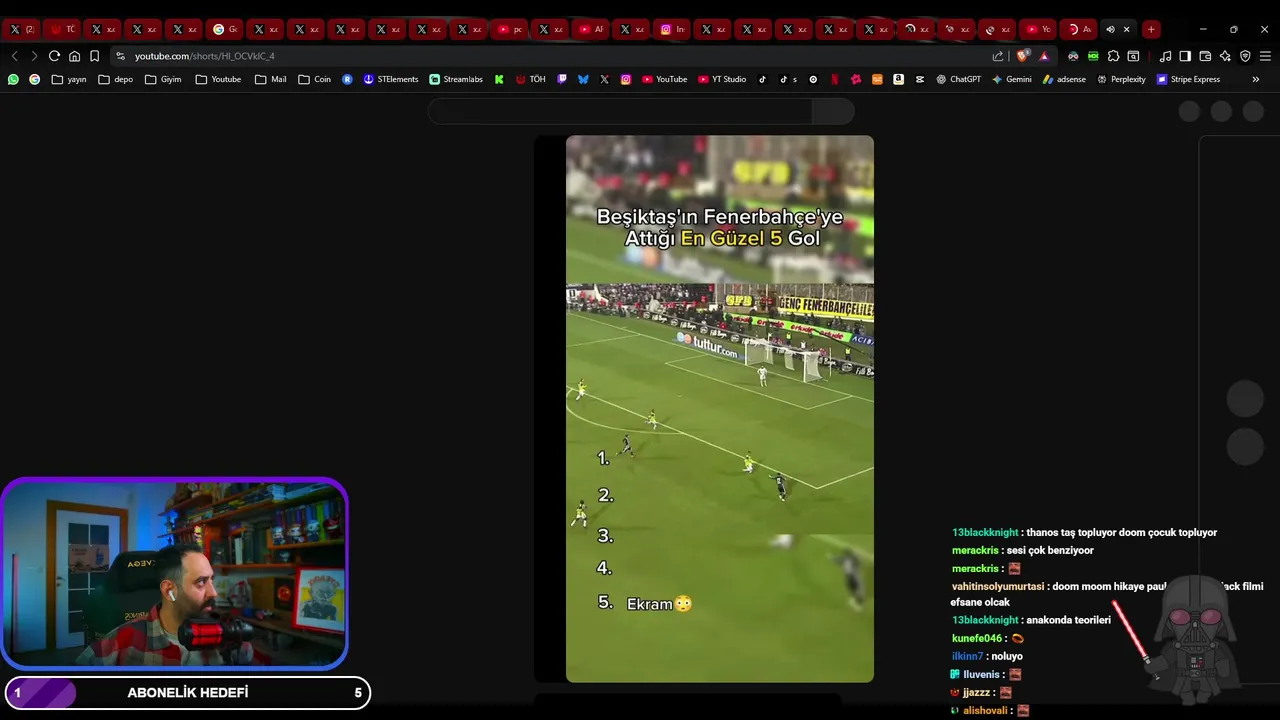Click the YouTube search box

tap(620, 111)
